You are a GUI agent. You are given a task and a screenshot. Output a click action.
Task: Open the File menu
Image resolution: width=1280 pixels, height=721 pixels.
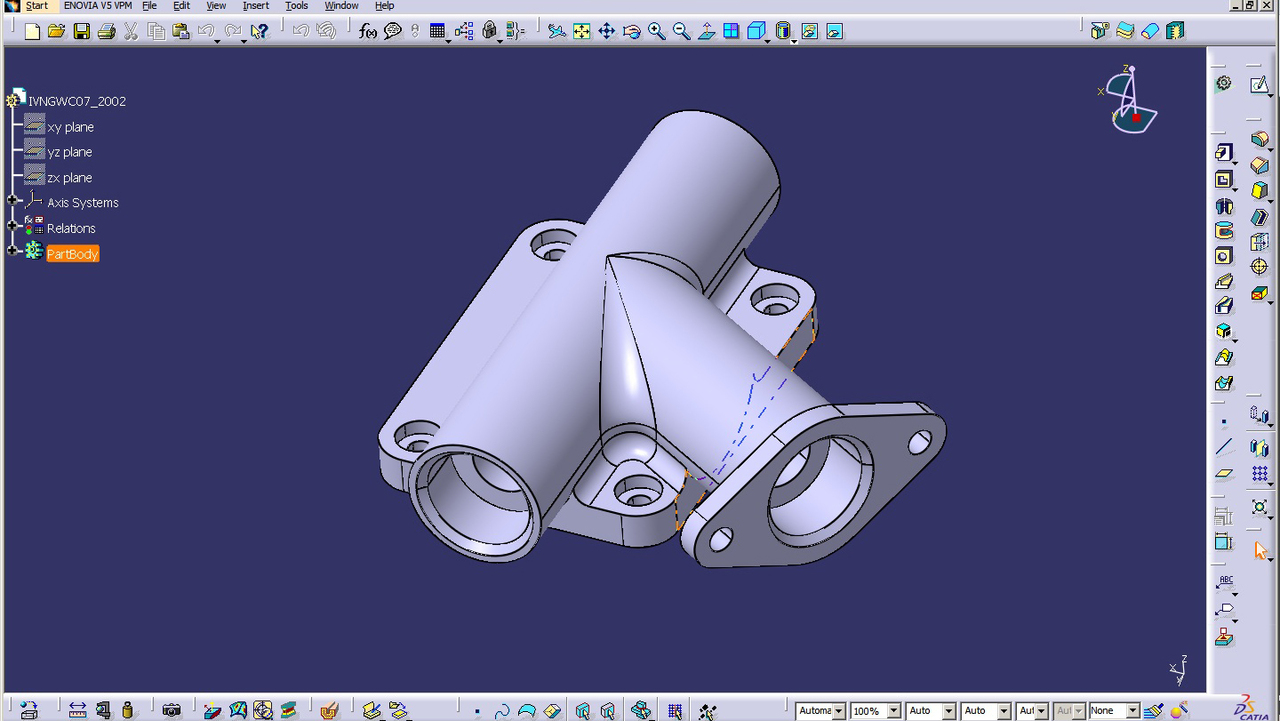click(149, 6)
